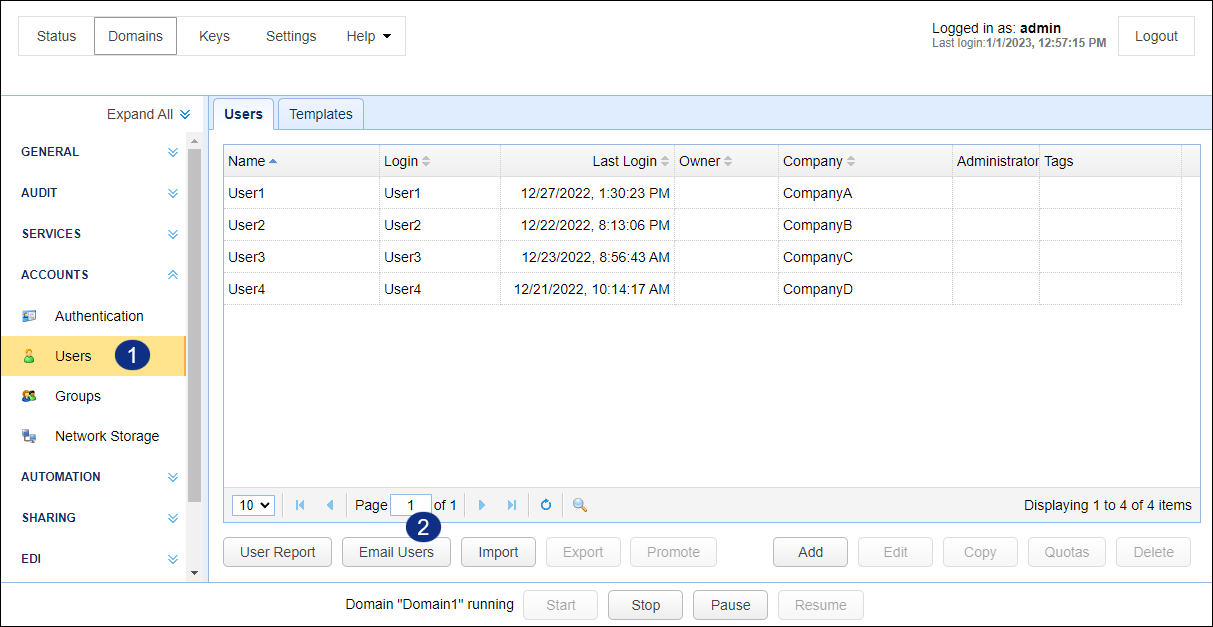Pause the Domain1 domain
1213x627 pixels.
point(731,605)
